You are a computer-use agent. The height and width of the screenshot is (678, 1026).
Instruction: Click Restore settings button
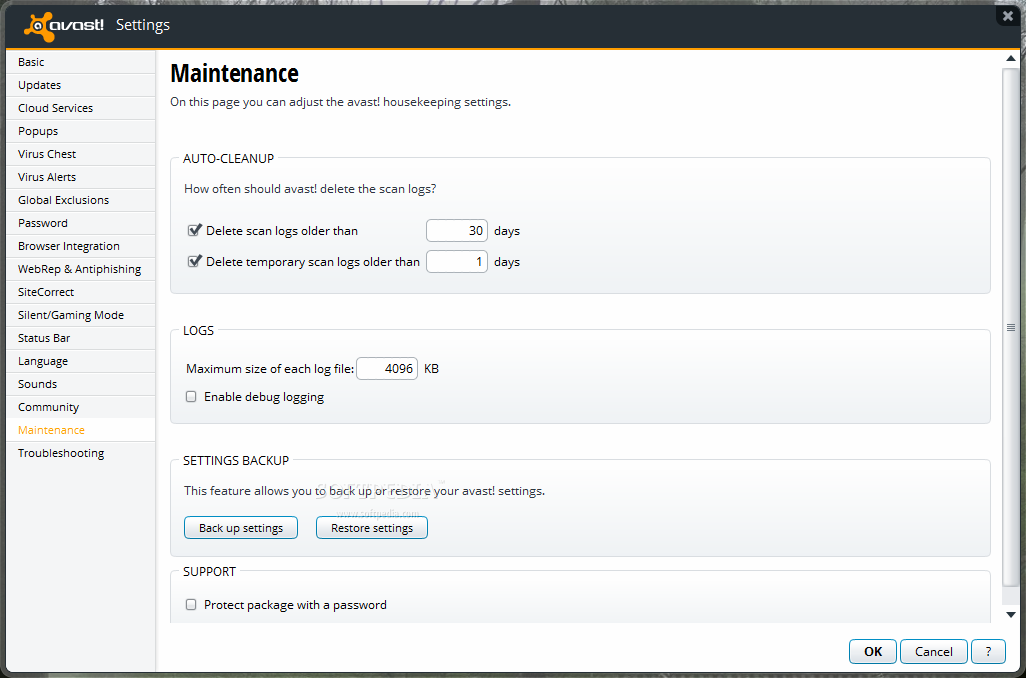(x=372, y=527)
